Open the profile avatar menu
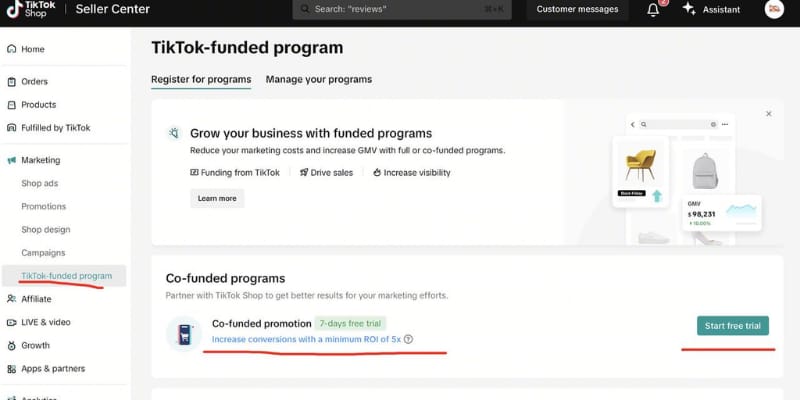 click(774, 9)
